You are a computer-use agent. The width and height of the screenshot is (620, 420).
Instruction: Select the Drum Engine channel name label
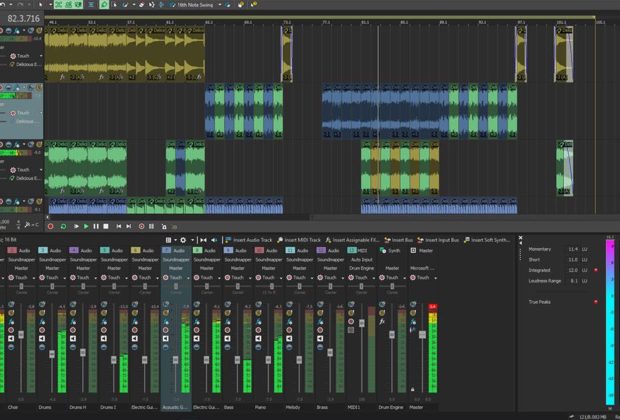tap(391, 407)
